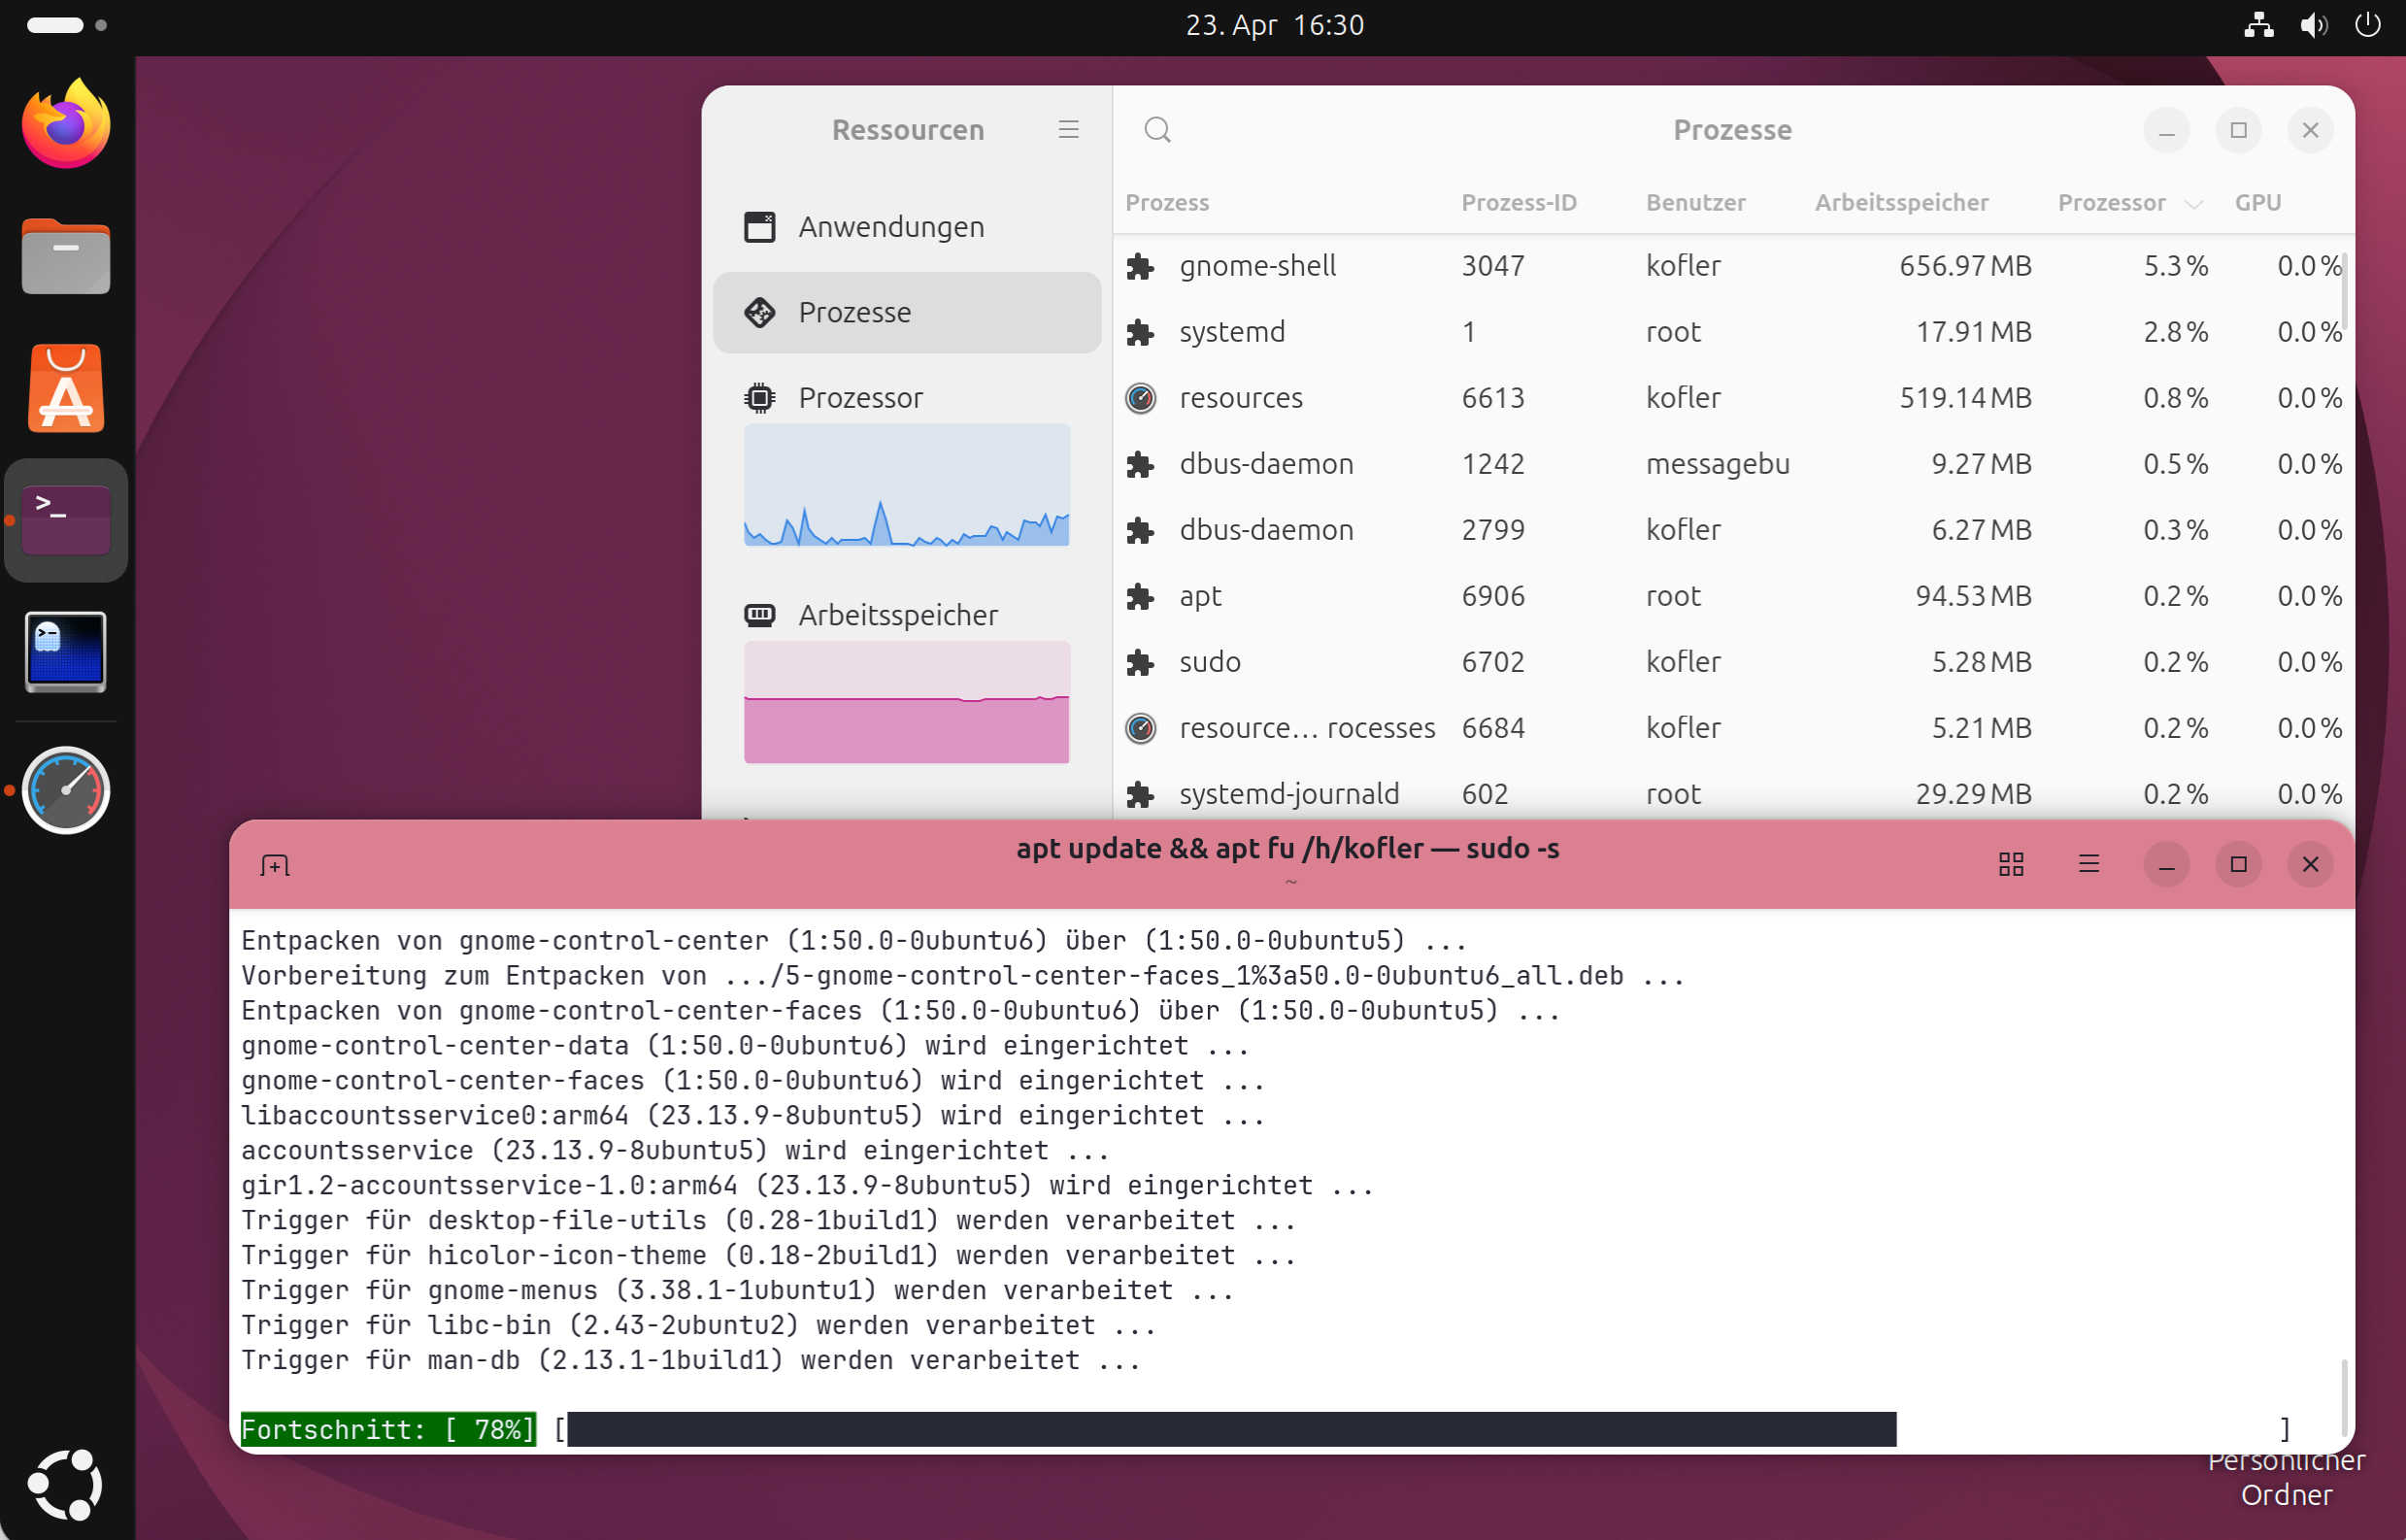Select Prozessor in the sidebar
2406x1540 pixels.
point(860,398)
